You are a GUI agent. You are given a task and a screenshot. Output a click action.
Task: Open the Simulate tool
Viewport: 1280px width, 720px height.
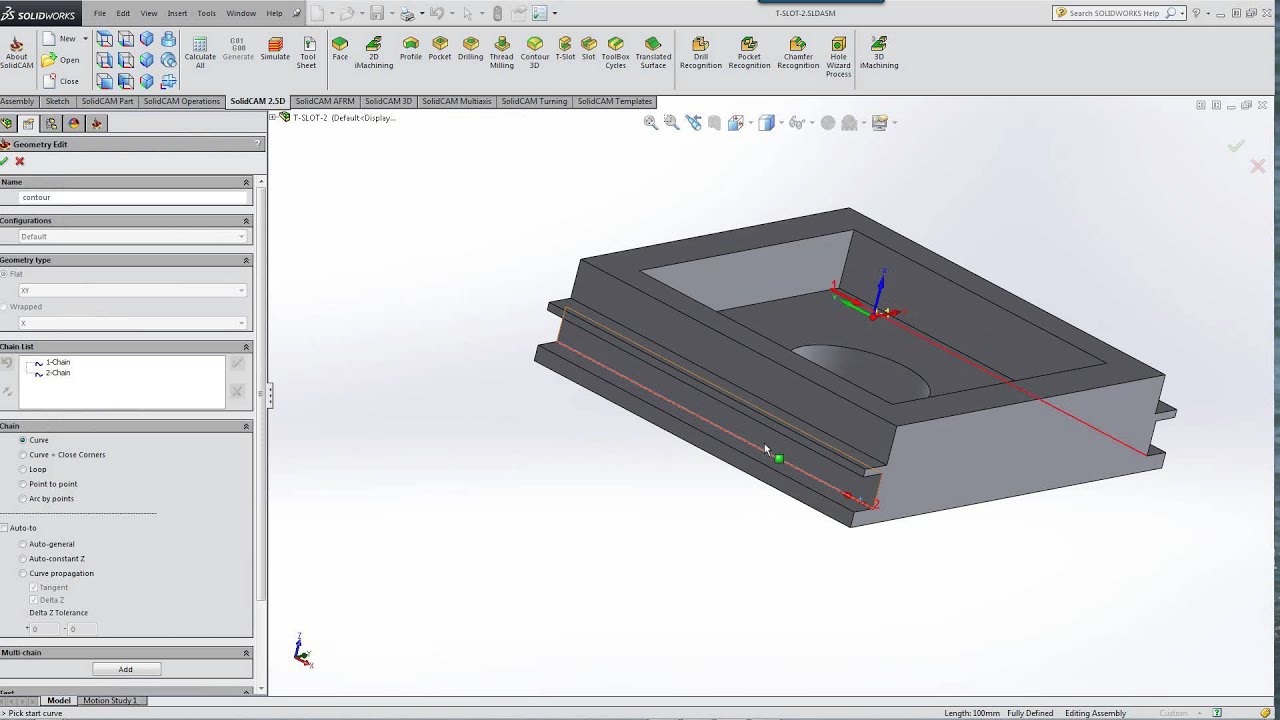click(x=275, y=49)
